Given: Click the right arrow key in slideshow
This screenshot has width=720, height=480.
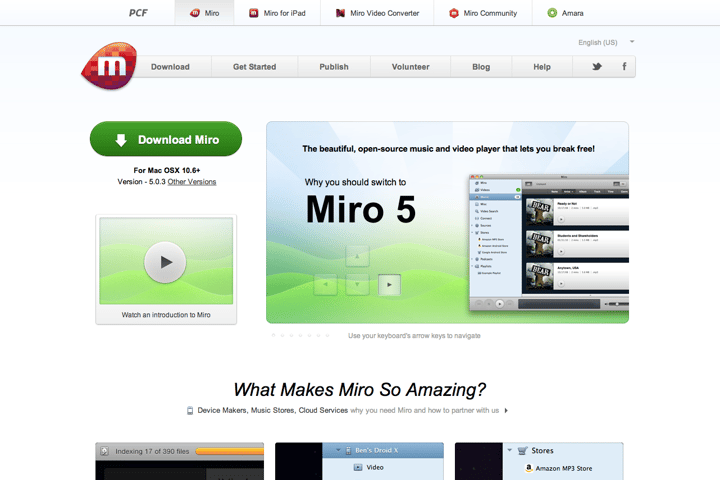Looking at the screenshot, I should click(389, 284).
